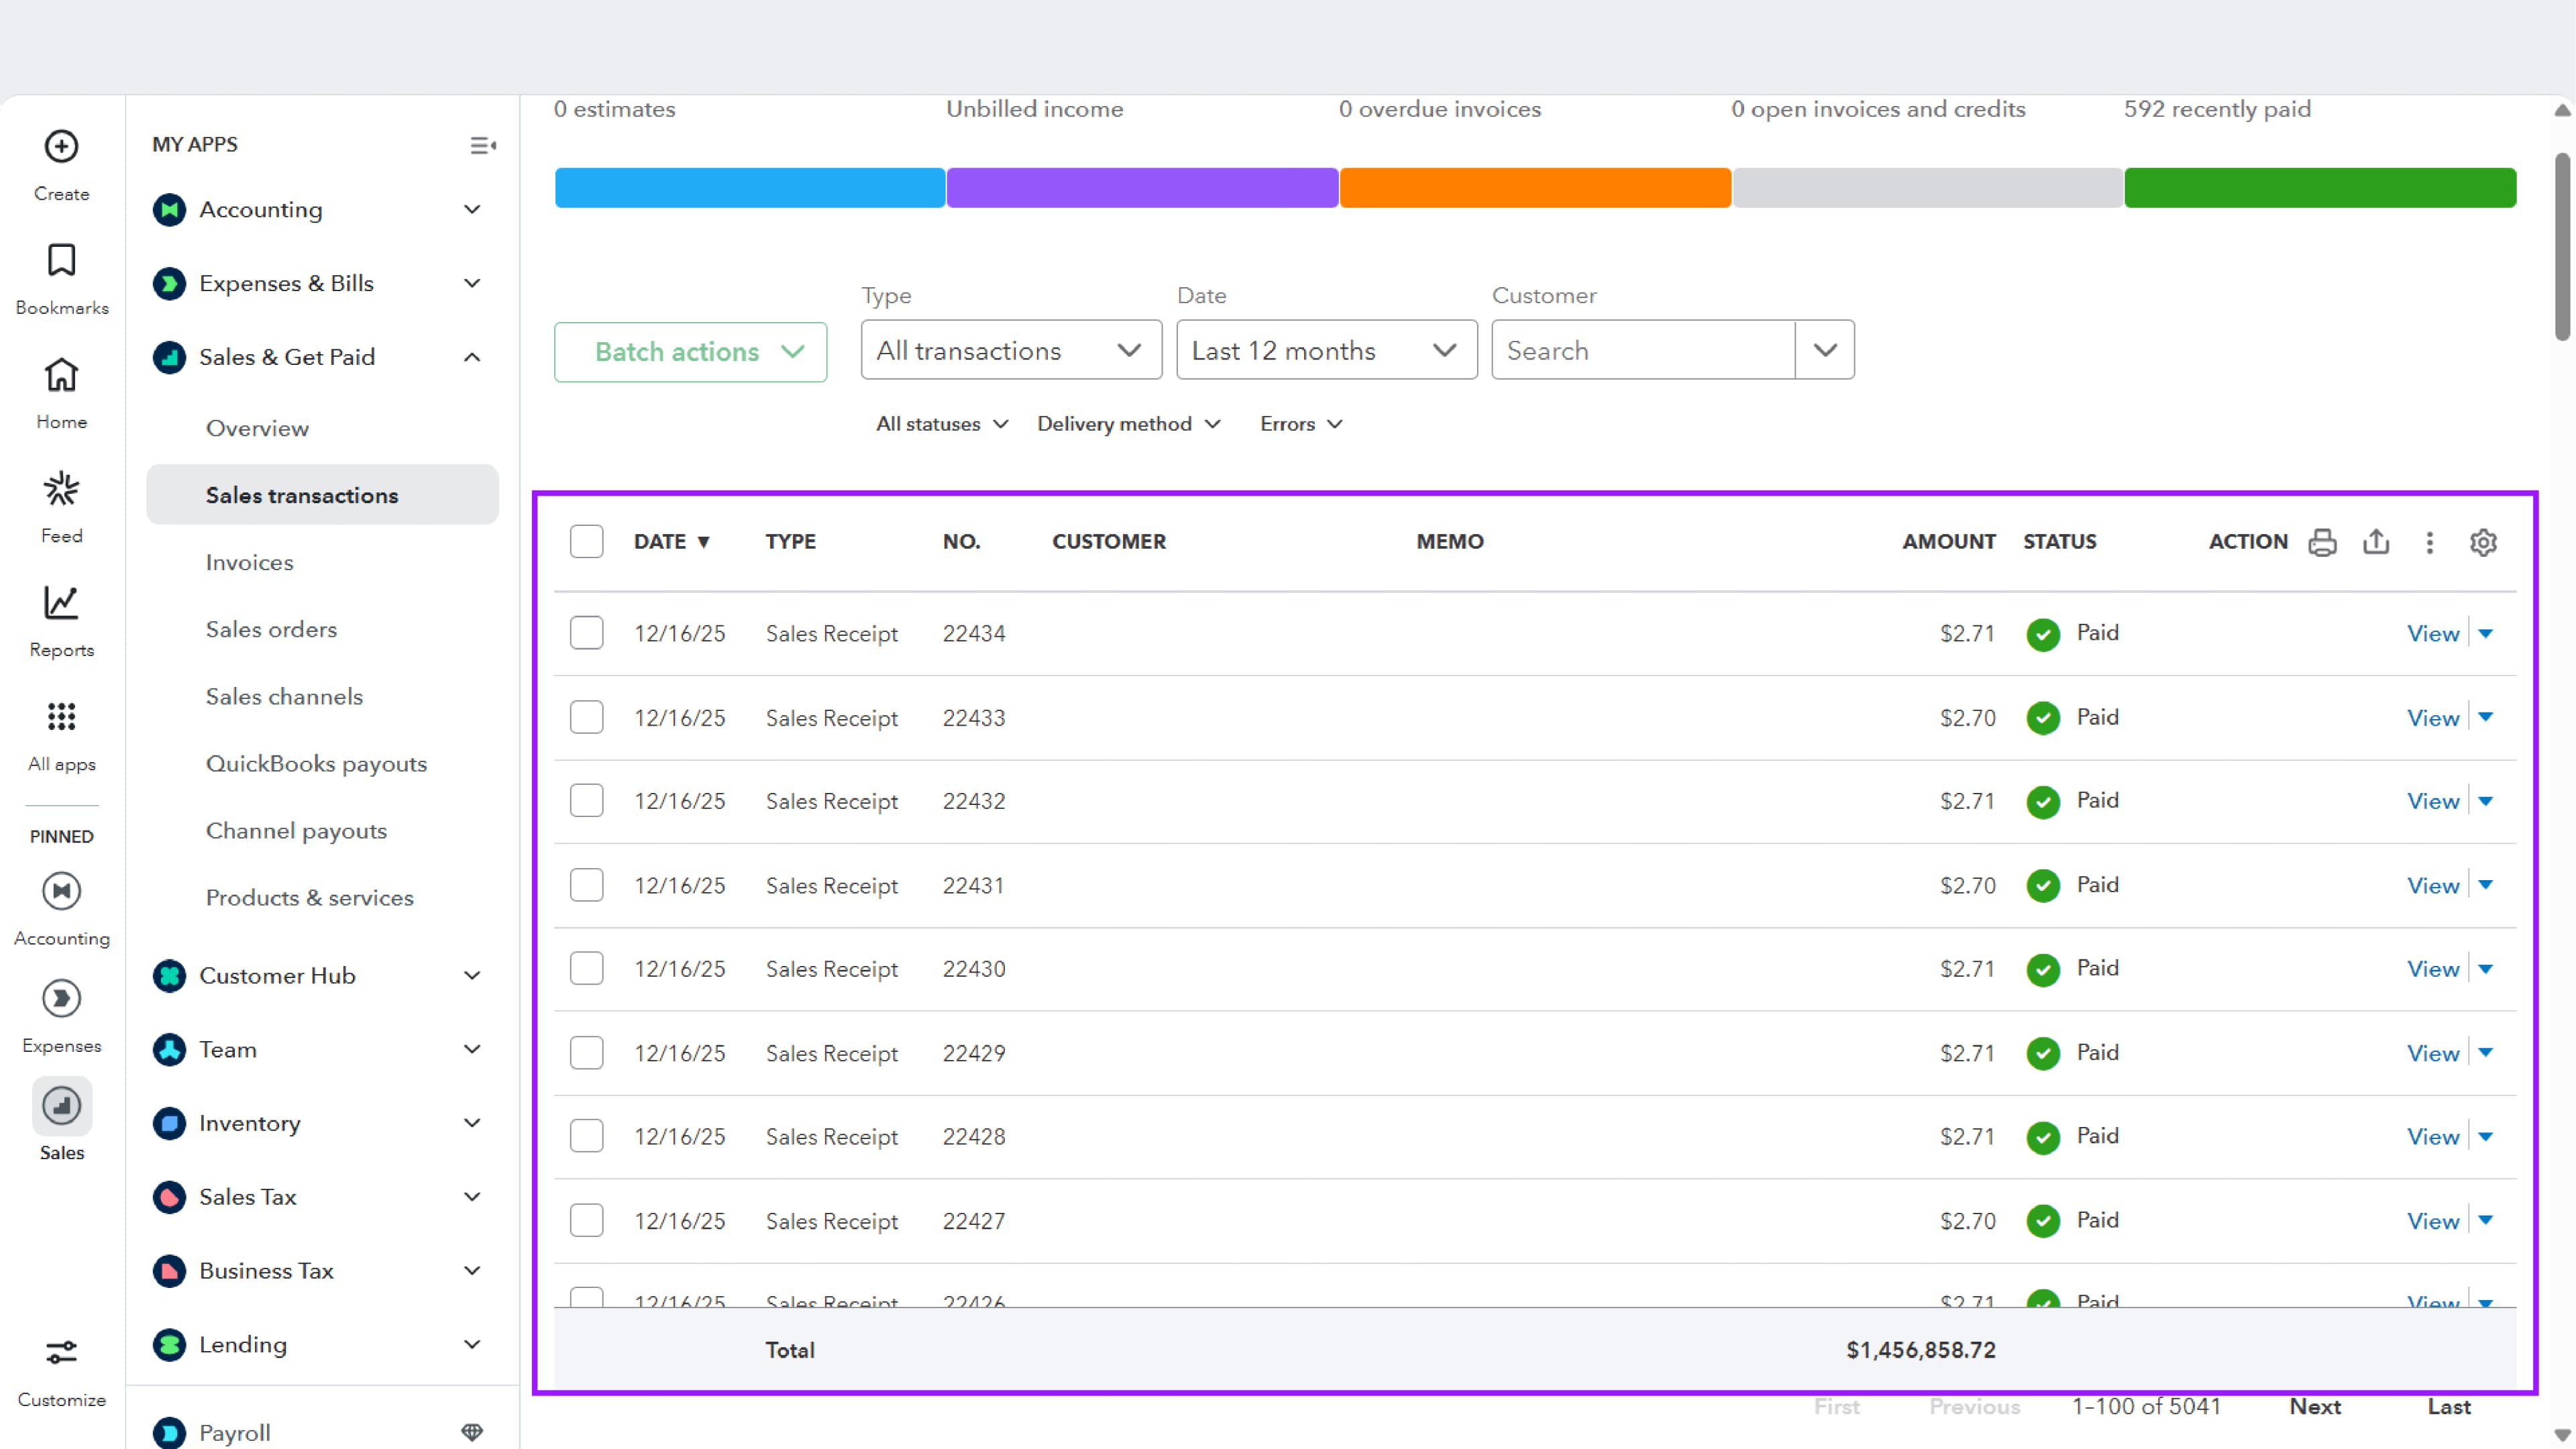Click the Create plus icon

(61, 147)
